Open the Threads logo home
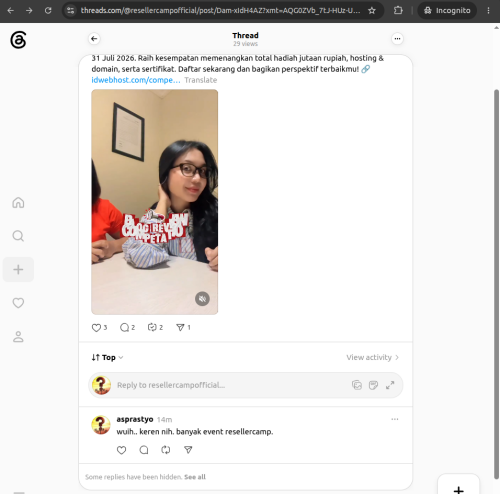The height and width of the screenshot is (494, 500). tap(18, 40)
